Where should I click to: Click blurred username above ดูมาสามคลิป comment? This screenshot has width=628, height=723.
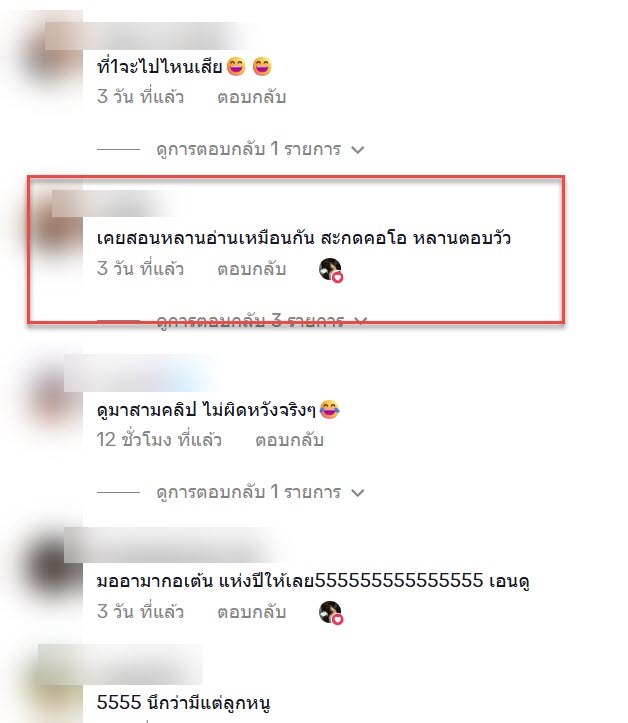point(141,373)
